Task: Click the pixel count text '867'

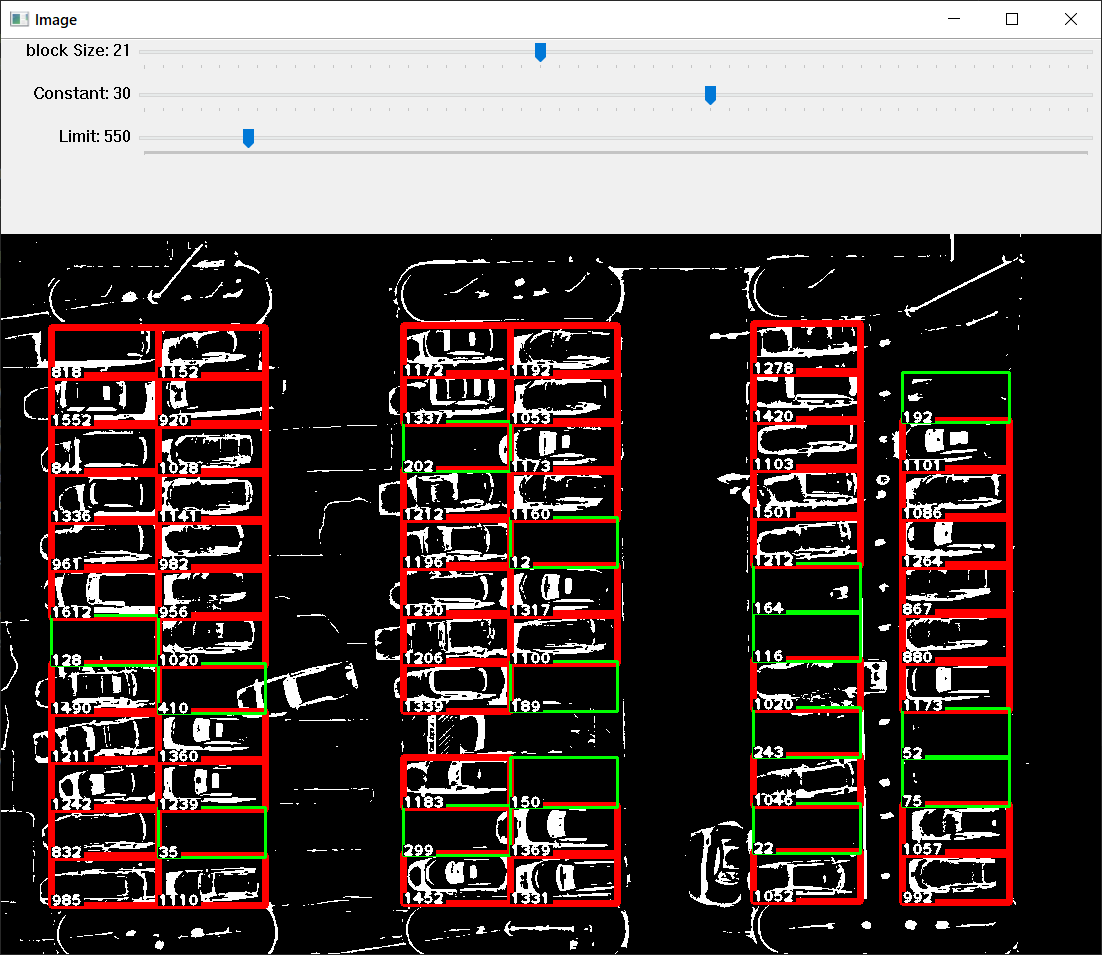Action: pyautogui.click(x=918, y=609)
